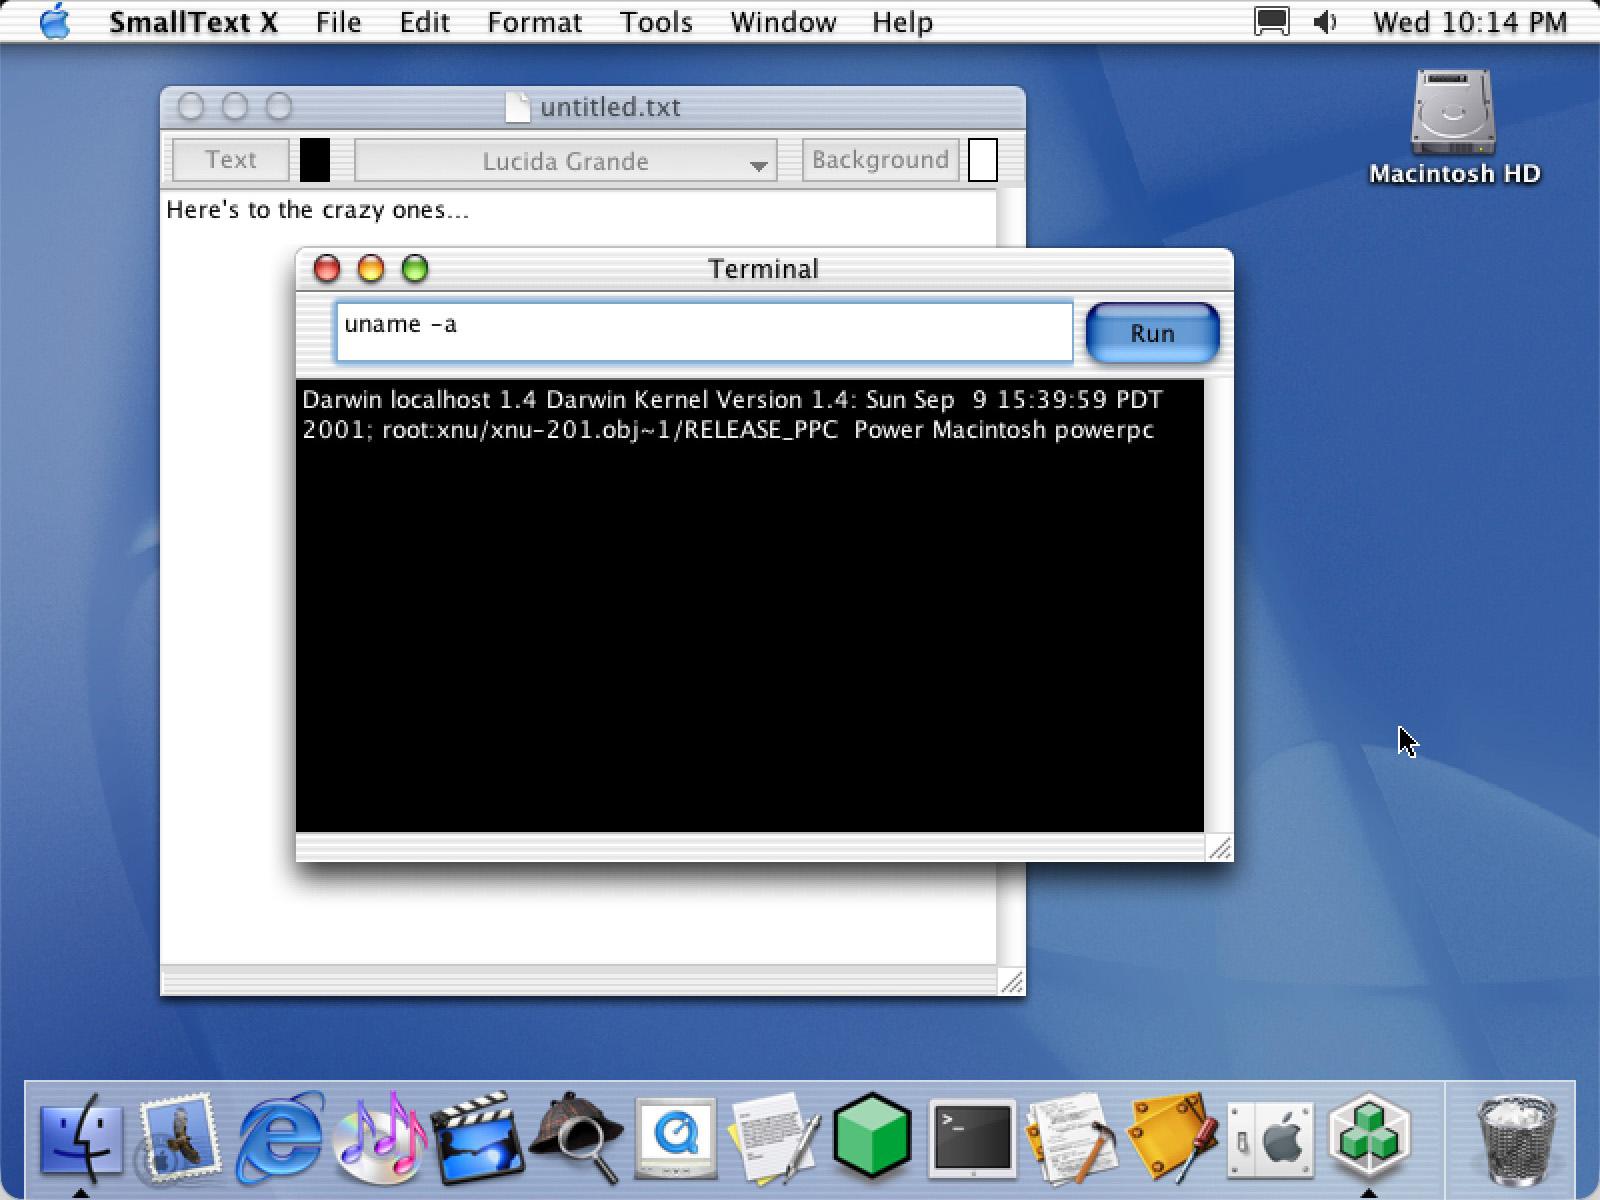Open Interface Builder in the dock
The width and height of the screenshot is (1600, 1200).
(x=1171, y=1137)
